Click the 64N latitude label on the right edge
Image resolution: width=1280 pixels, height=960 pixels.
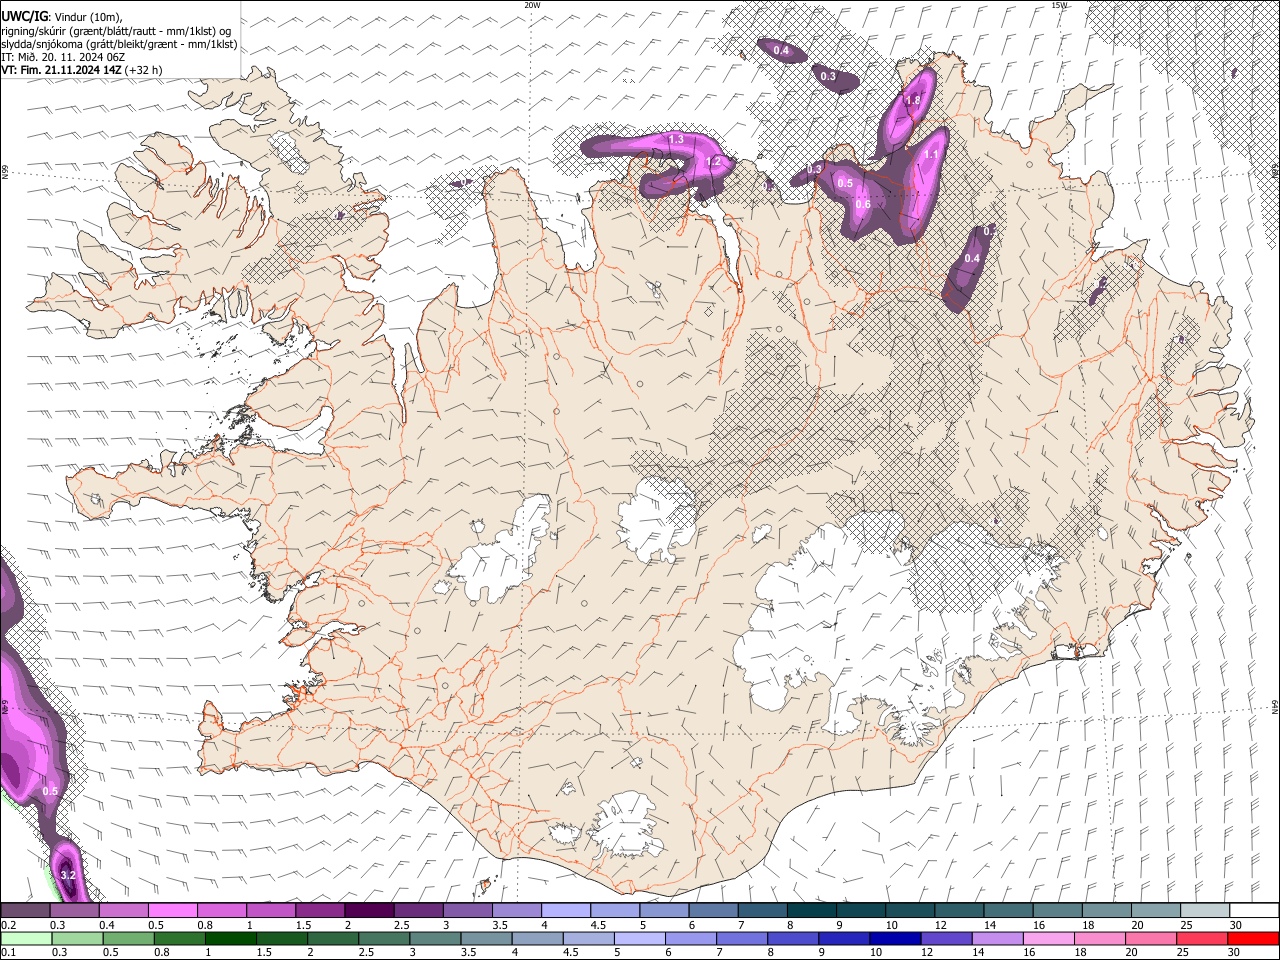point(1275,706)
